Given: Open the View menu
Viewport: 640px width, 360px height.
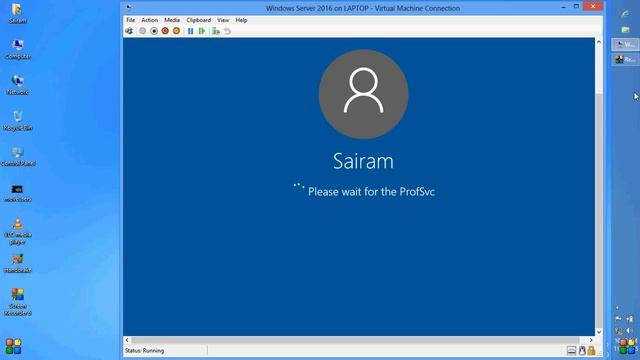Looking at the screenshot, I should [223, 20].
